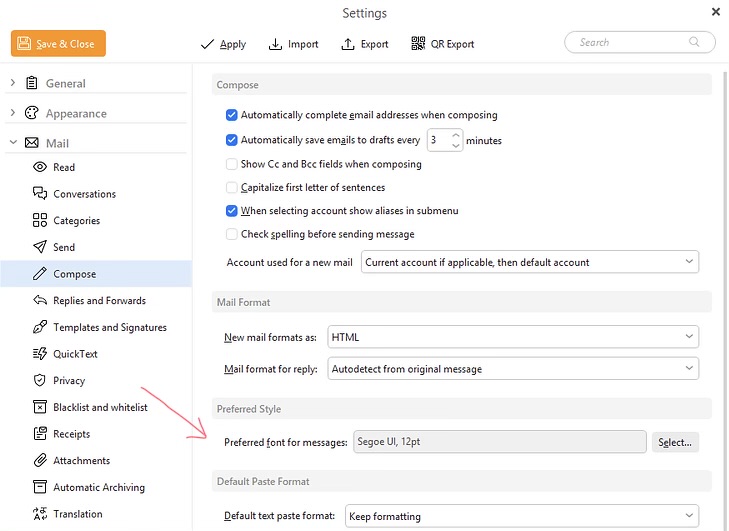The height and width of the screenshot is (531, 729).
Task: Open Send settings paper plane icon
Action: (40, 247)
